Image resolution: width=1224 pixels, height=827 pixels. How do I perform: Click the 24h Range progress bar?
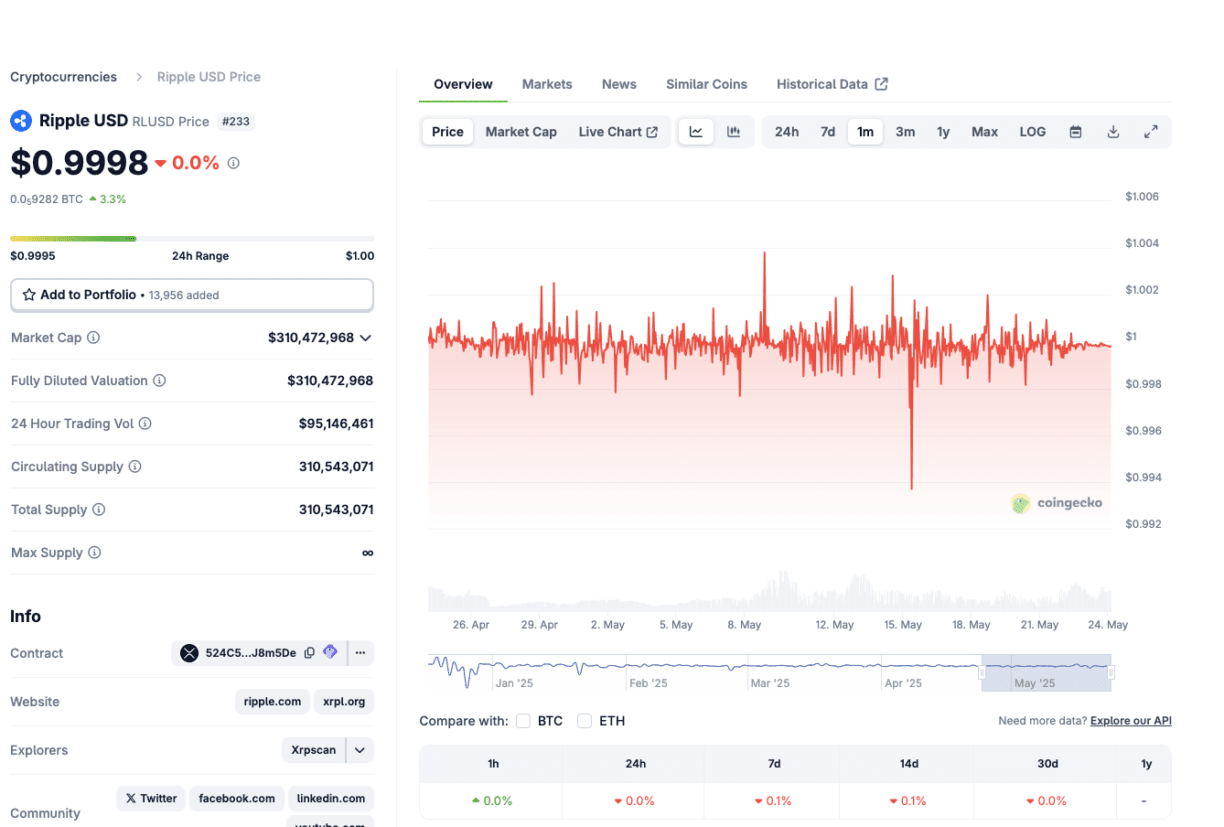point(192,239)
